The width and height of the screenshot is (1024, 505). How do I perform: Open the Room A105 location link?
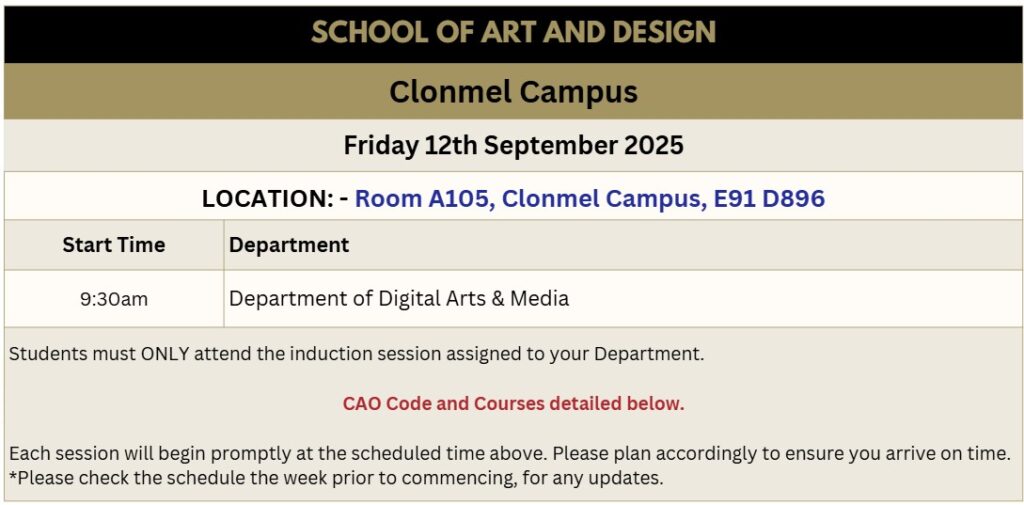pyautogui.click(x=423, y=199)
